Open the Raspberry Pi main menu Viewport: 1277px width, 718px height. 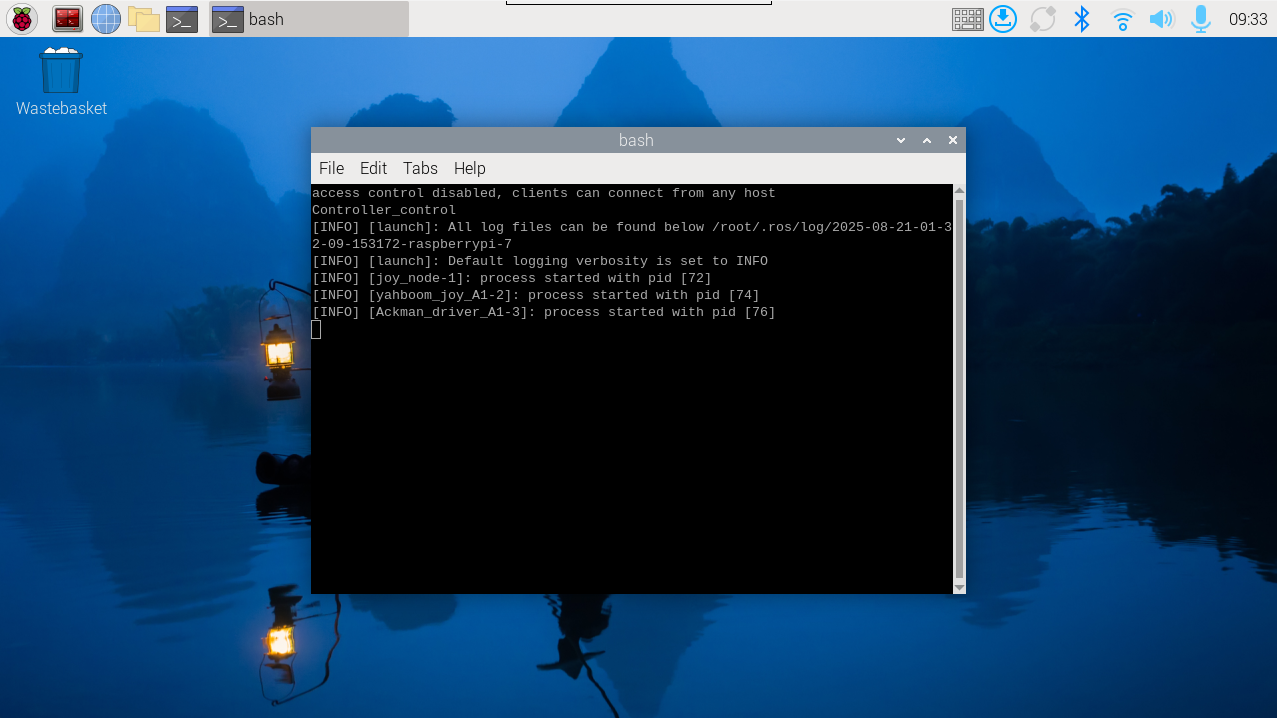tap(21, 19)
